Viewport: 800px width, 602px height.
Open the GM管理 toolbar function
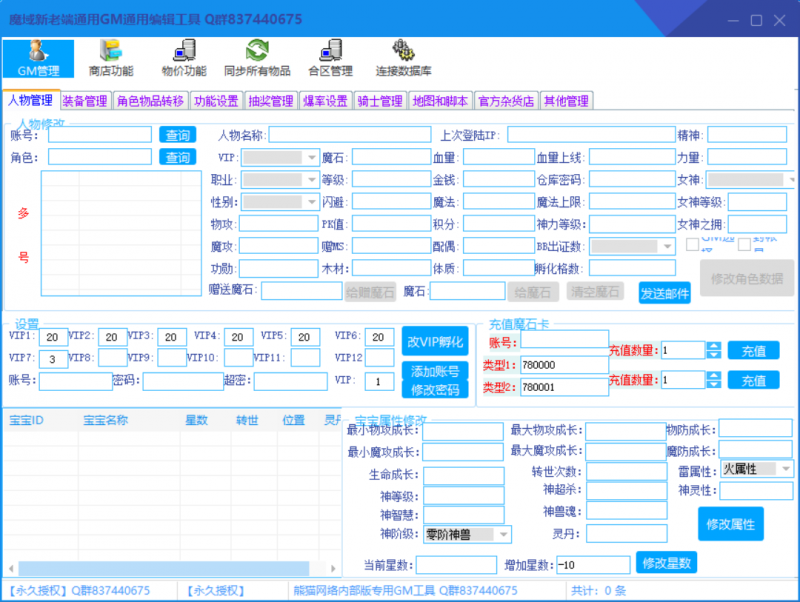[x=37, y=56]
